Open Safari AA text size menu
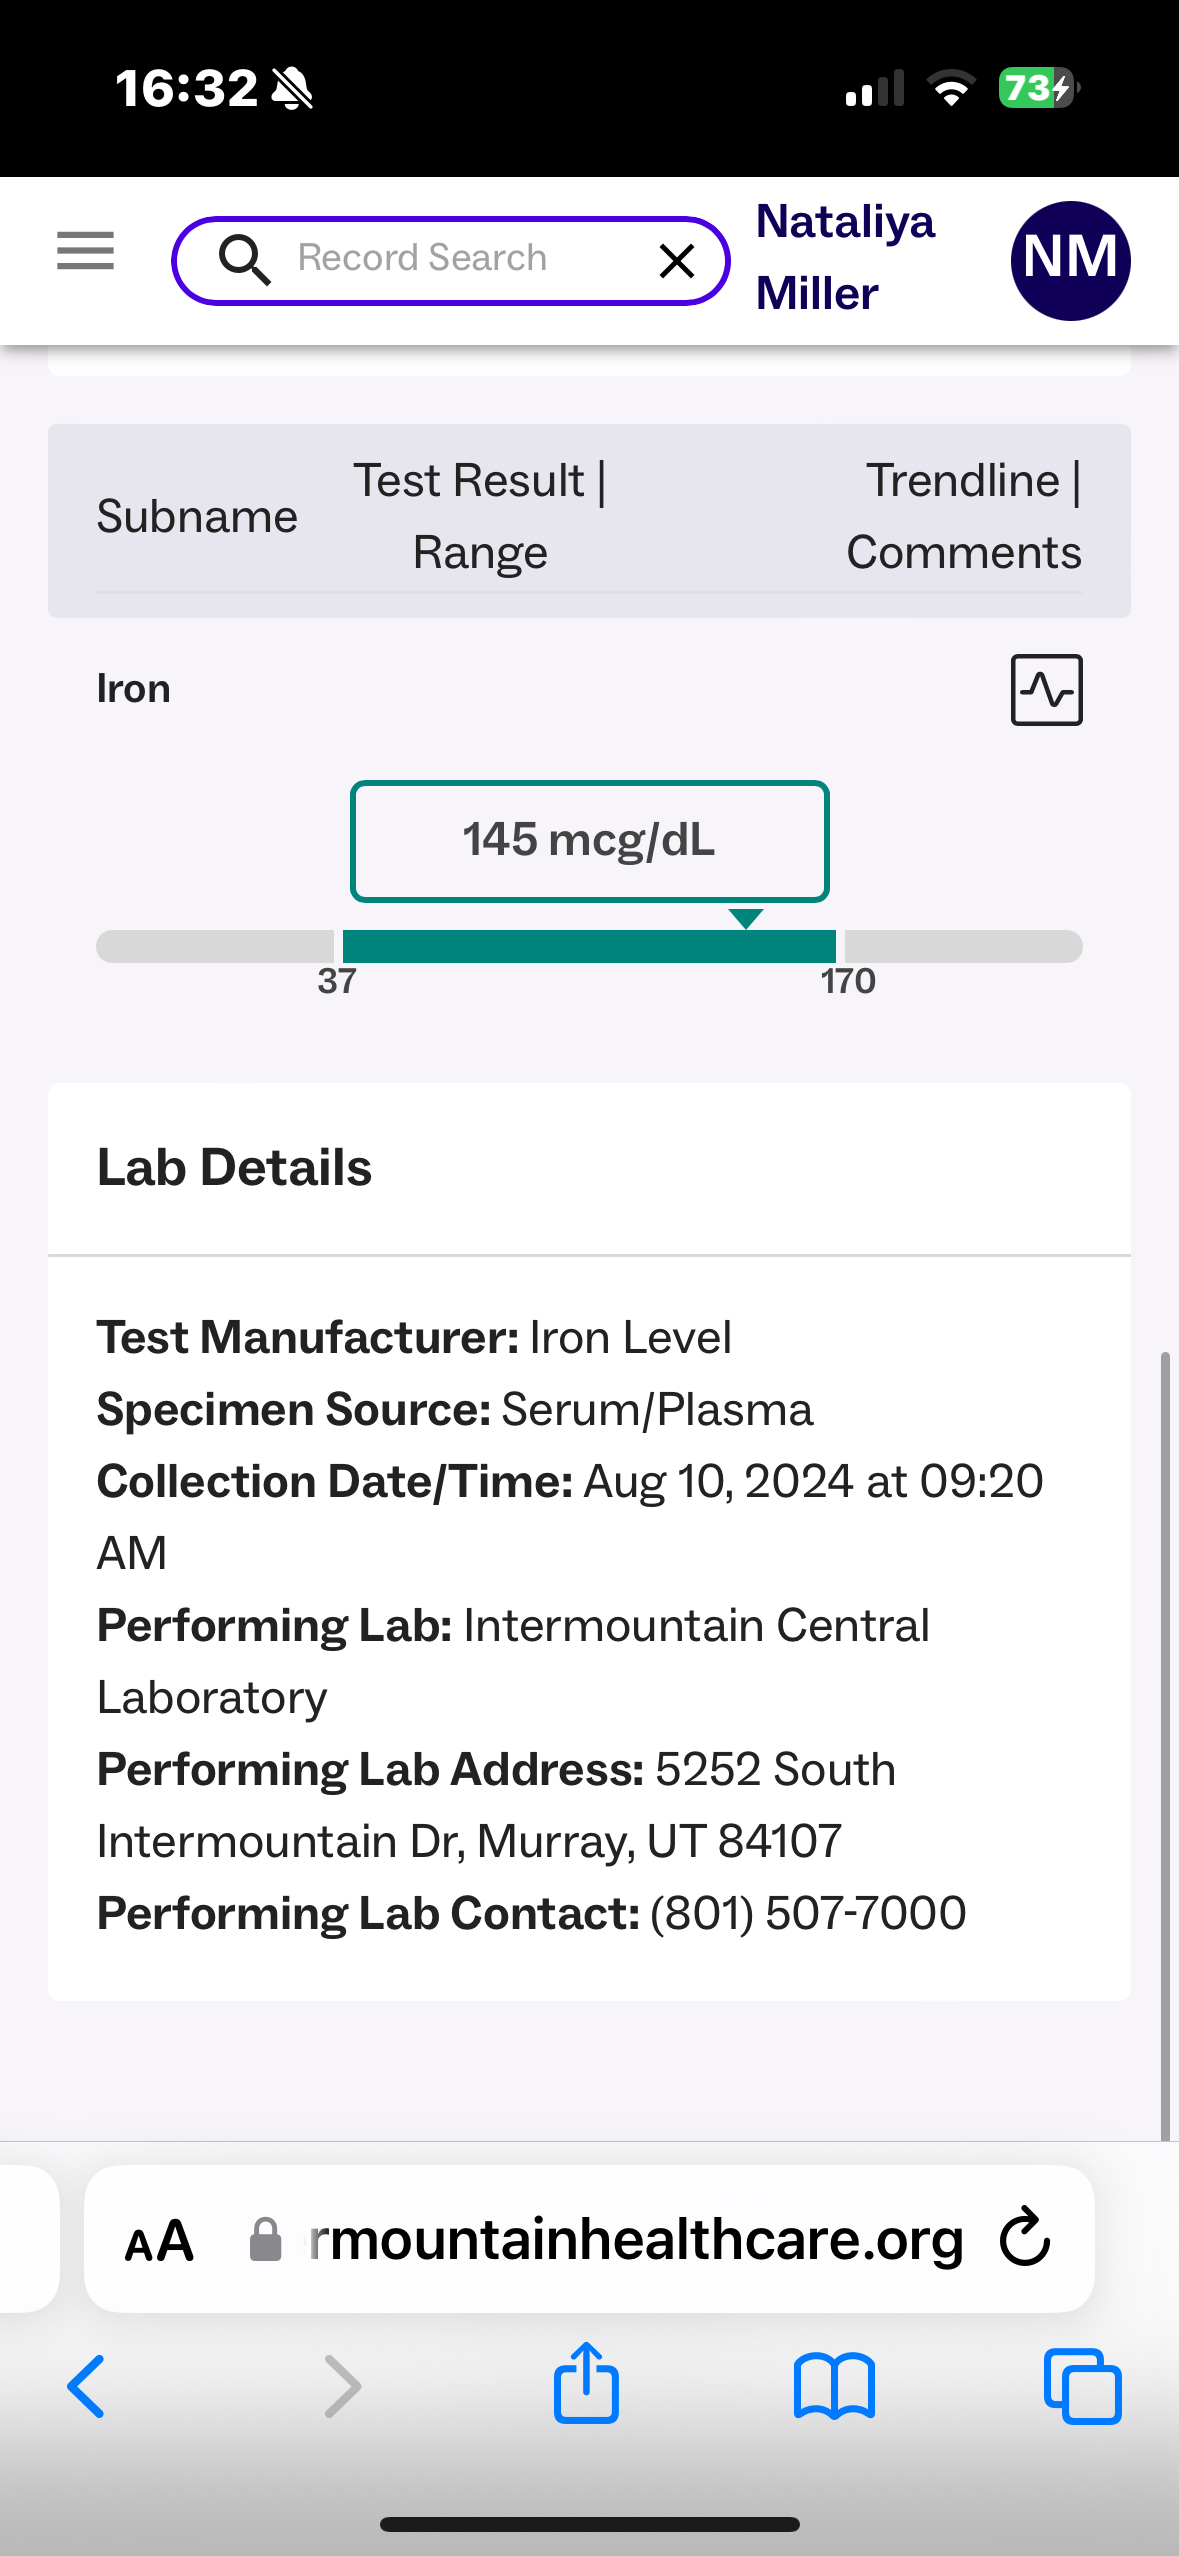The image size is (1179, 2556). tap(159, 2240)
